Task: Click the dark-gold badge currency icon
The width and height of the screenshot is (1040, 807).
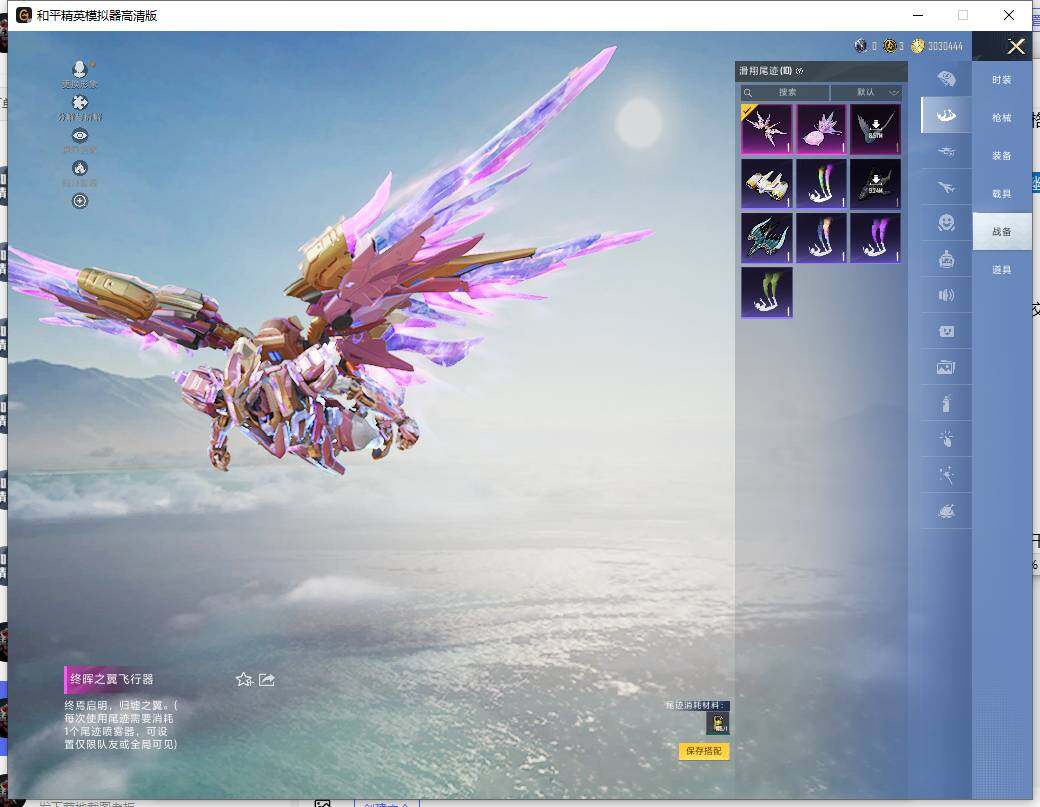Action: pos(890,46)
